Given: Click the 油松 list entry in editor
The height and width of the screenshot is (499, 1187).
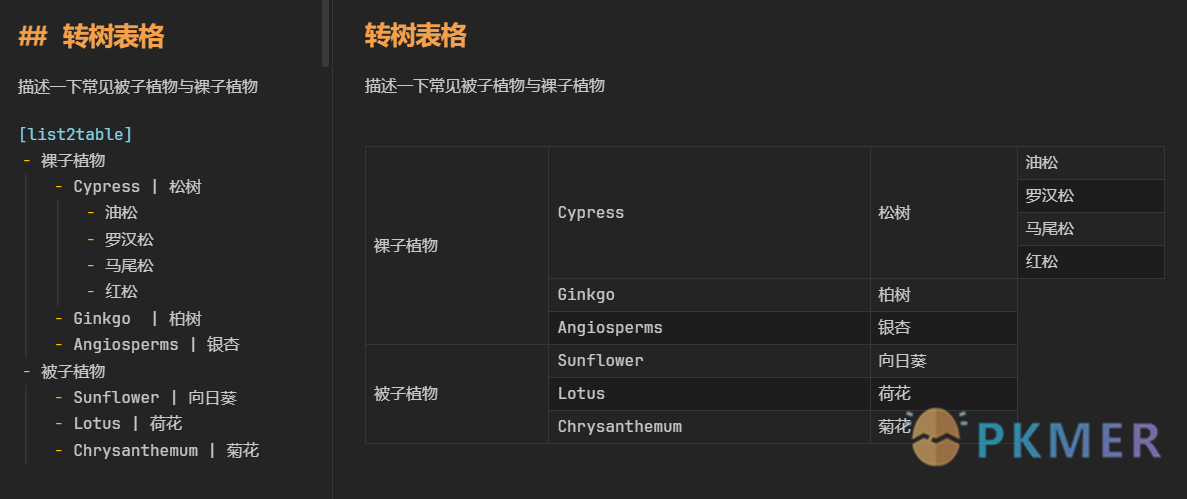Looking at the screenshot, I should click(x=121, y=213).
